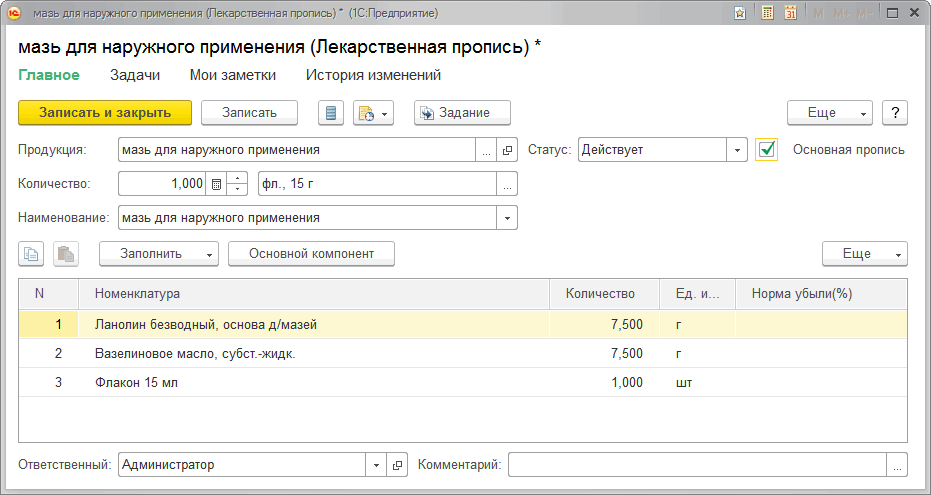Expand the Наименование dropdown list
Screen dimensions: 931x495
click(x=507, y=218)
